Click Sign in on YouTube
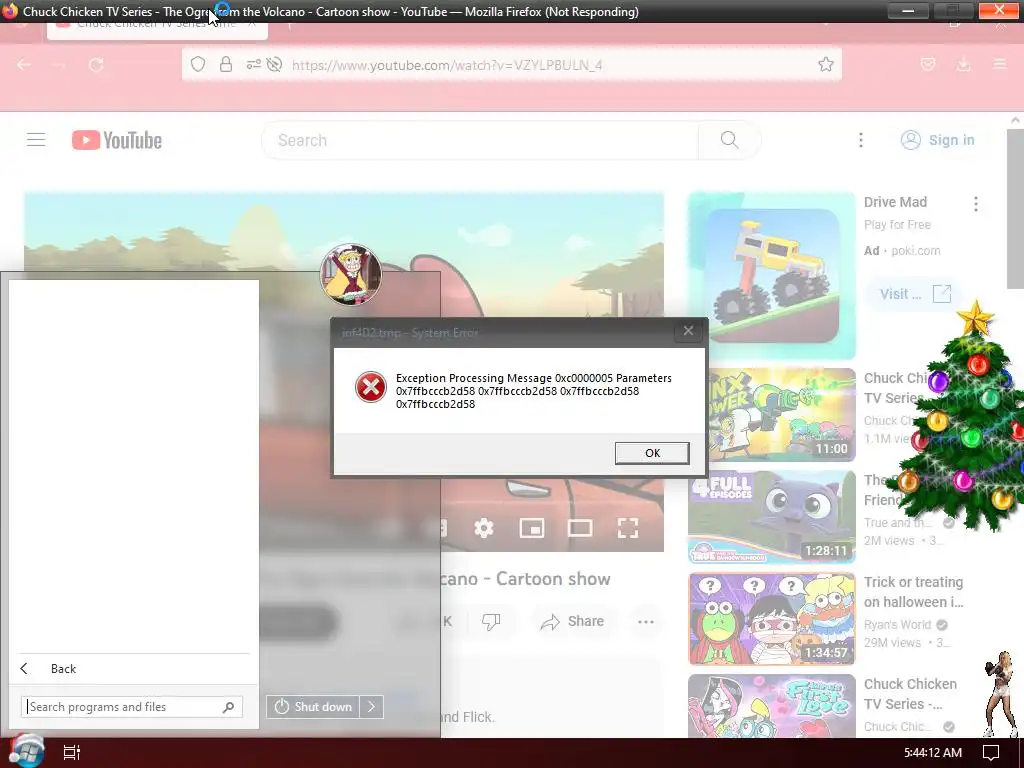 pos(938,140)
